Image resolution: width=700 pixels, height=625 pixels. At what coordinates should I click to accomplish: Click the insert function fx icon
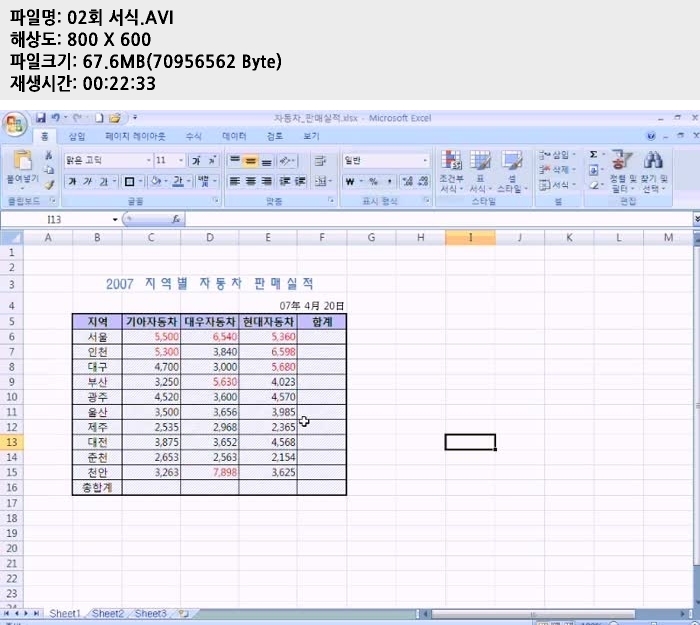pos(176,219)
